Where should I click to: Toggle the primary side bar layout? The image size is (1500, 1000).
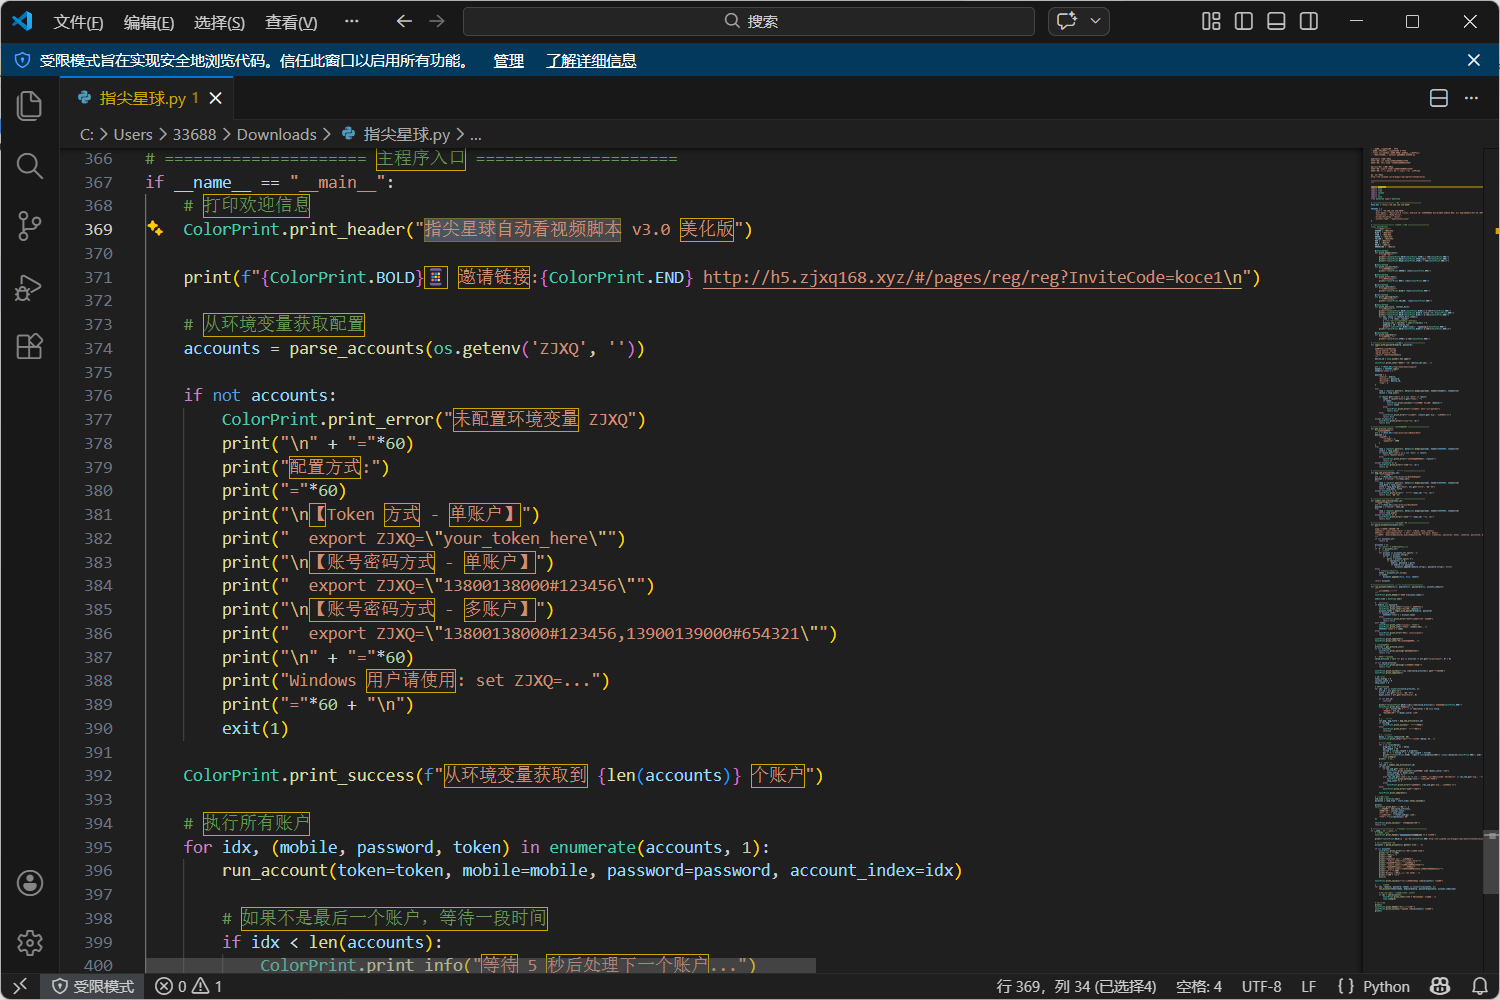tap(1243, 21)
